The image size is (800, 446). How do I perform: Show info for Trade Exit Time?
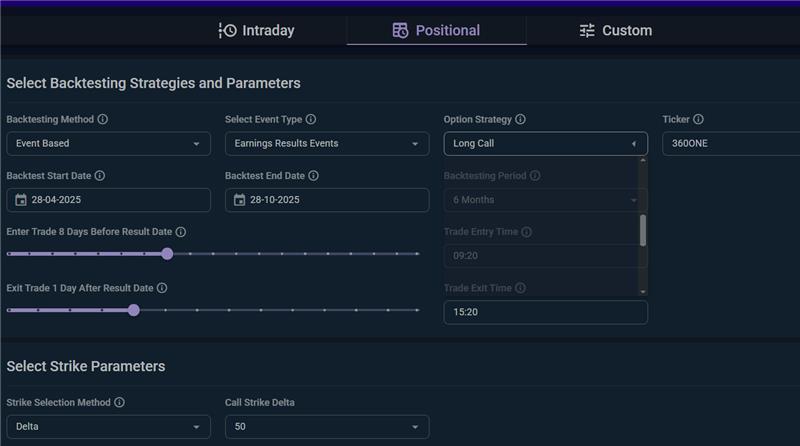(520, 288)
